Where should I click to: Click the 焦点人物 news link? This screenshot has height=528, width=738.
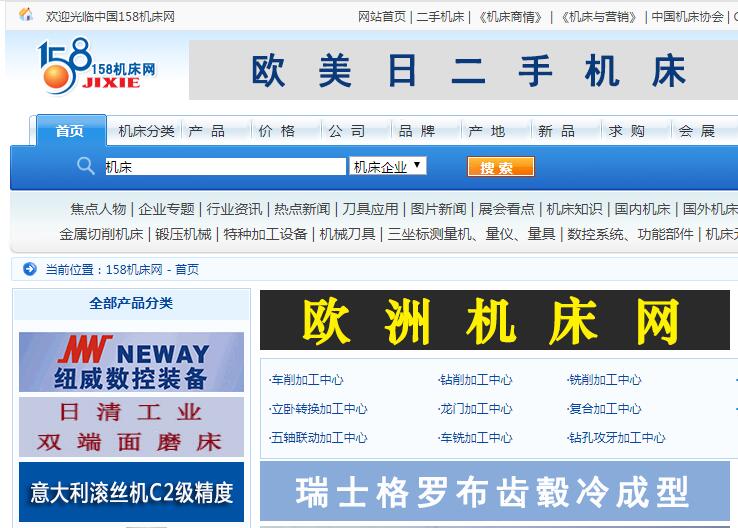tap(98, 209)
